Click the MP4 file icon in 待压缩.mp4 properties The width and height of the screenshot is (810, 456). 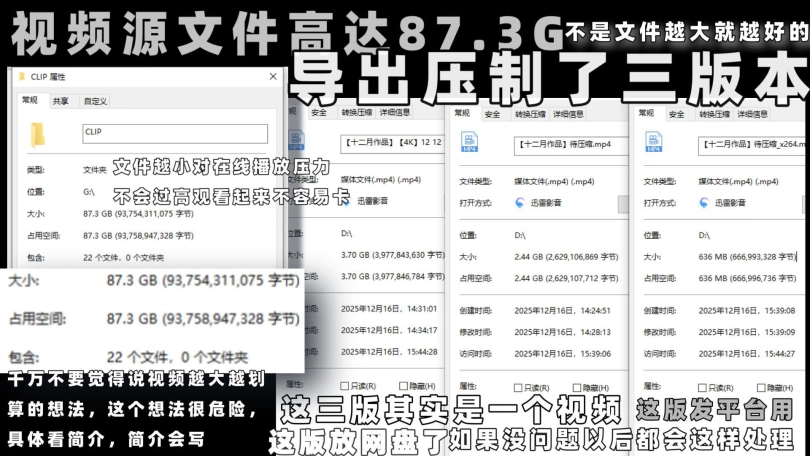[x=469, y=143]
